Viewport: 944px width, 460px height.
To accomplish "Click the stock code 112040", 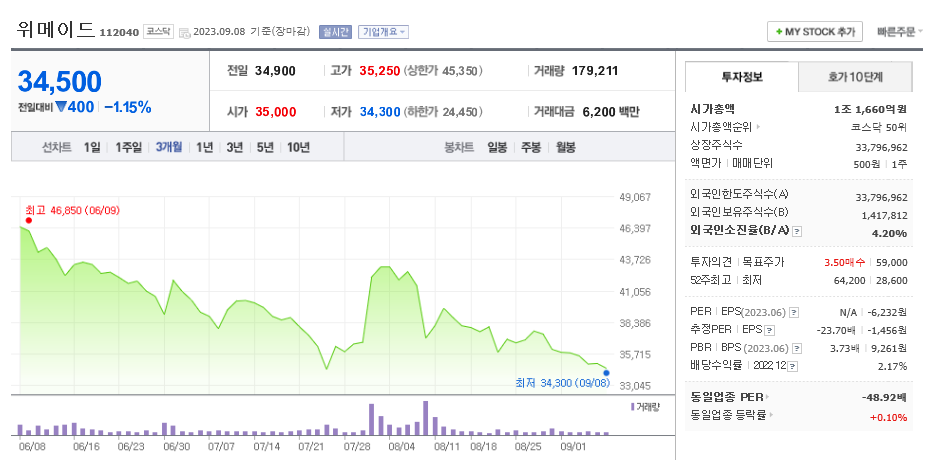I will point(119,33).
